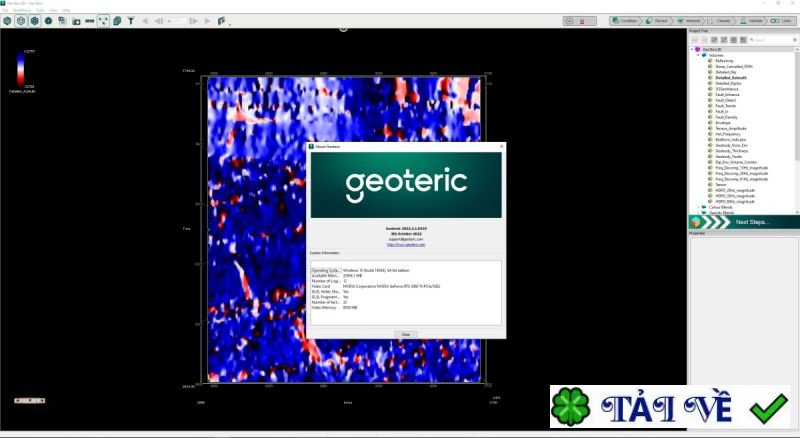This screenshot has height=438, width=800.
Task: Click the Next Steps banner
Action: pos(744,222)
